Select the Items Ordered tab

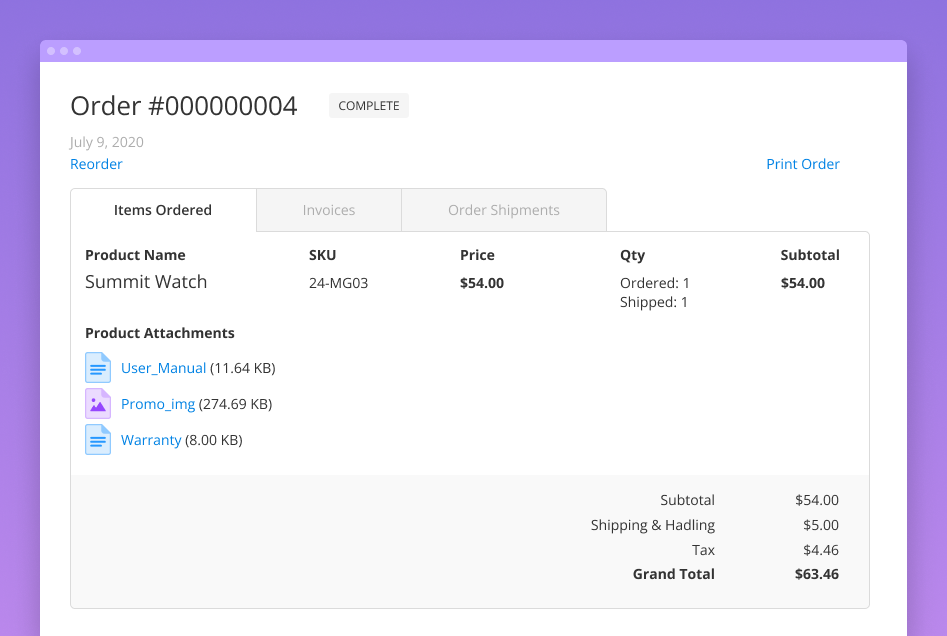click(x=163, y=210)
